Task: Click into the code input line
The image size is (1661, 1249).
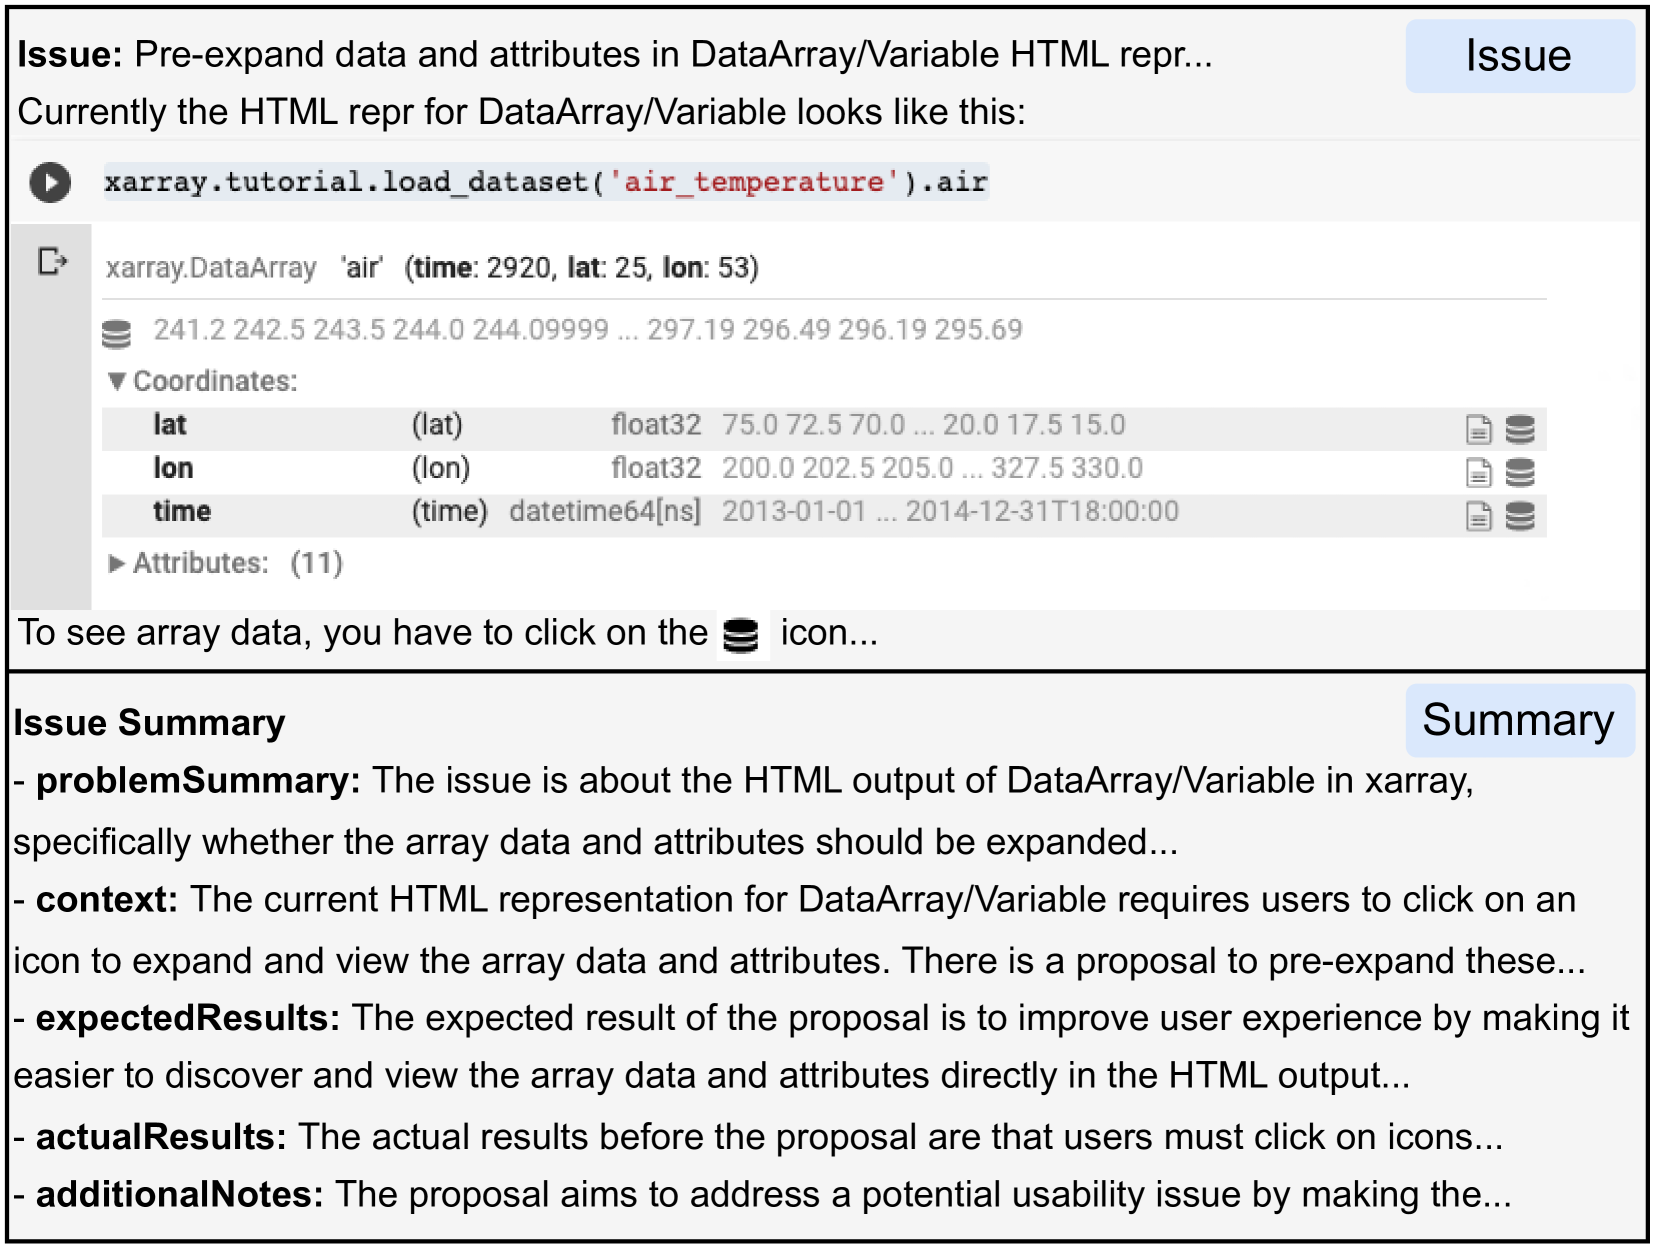Action: pyautogui.click(x=546, y=182)
